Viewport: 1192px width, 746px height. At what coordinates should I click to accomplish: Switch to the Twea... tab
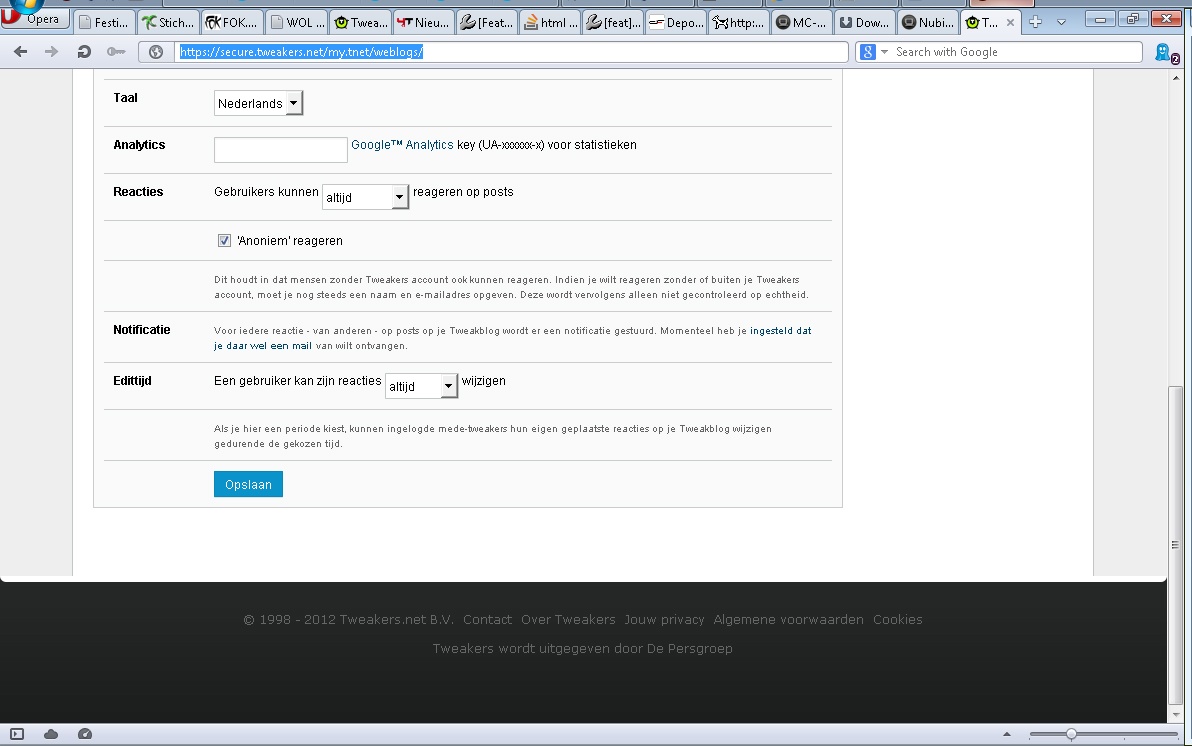pos(360,22)
